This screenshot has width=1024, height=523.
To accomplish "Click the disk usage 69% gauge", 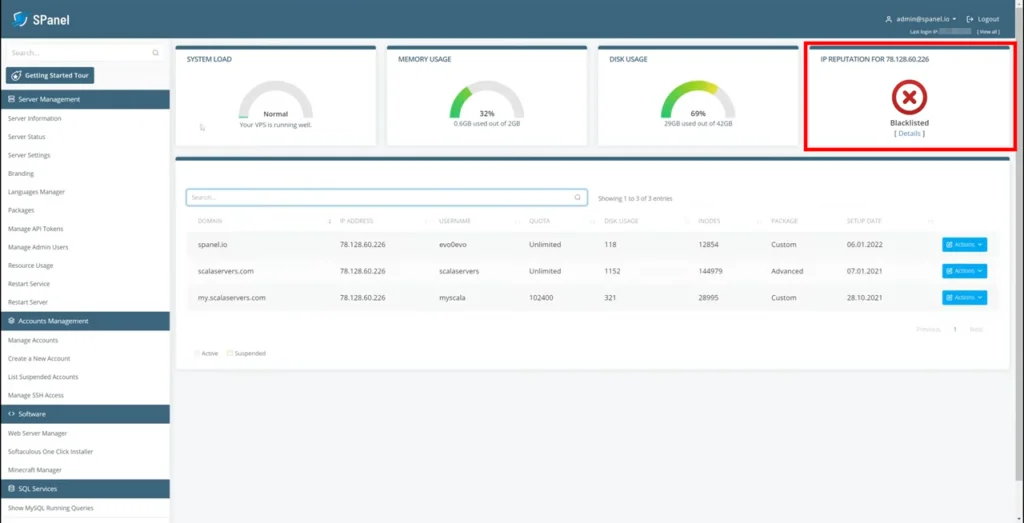I will (x=698, y=99).
